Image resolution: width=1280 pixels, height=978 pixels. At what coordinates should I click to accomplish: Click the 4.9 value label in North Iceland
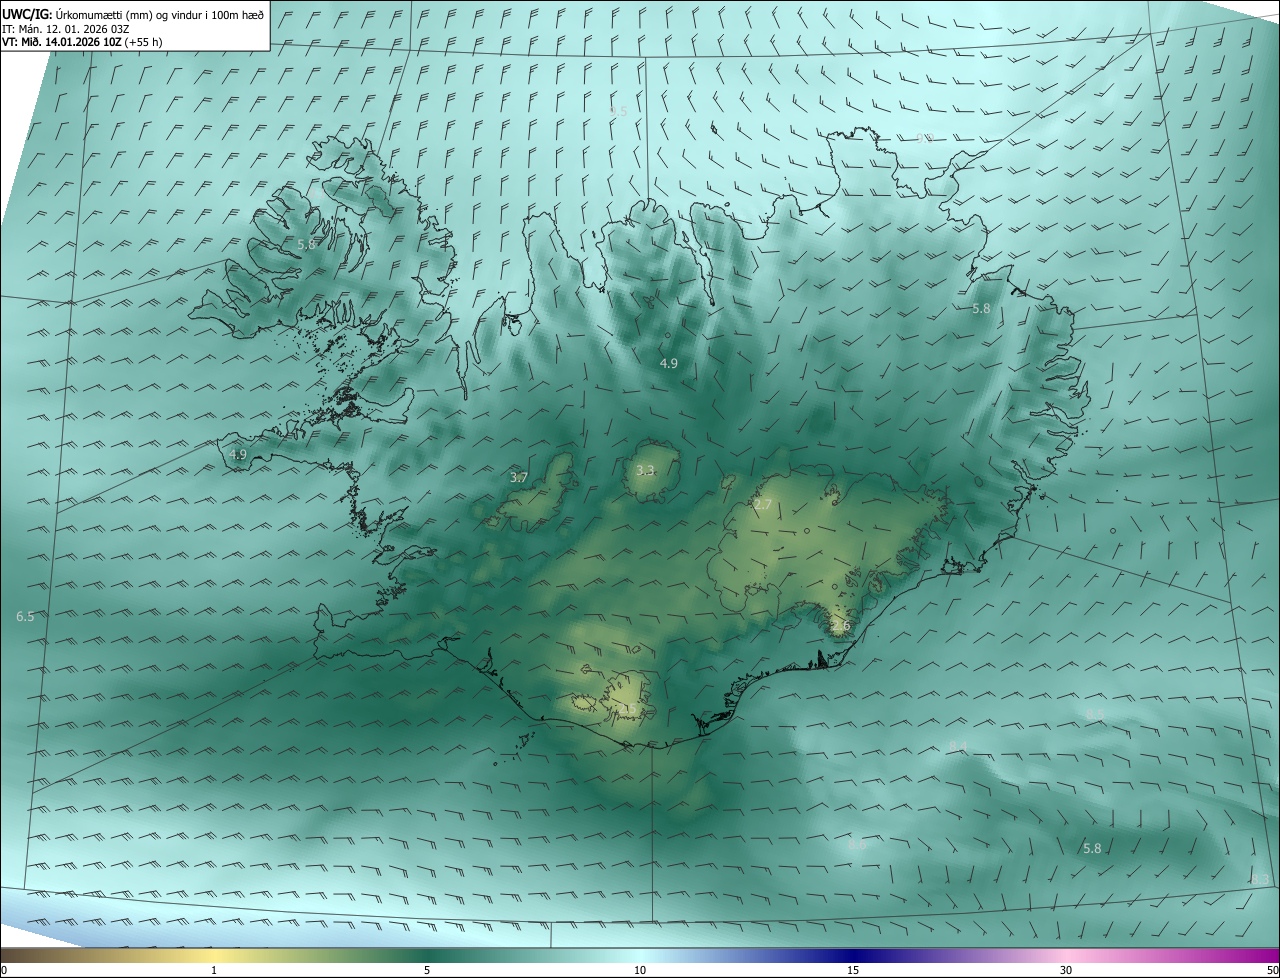point(669,364)
